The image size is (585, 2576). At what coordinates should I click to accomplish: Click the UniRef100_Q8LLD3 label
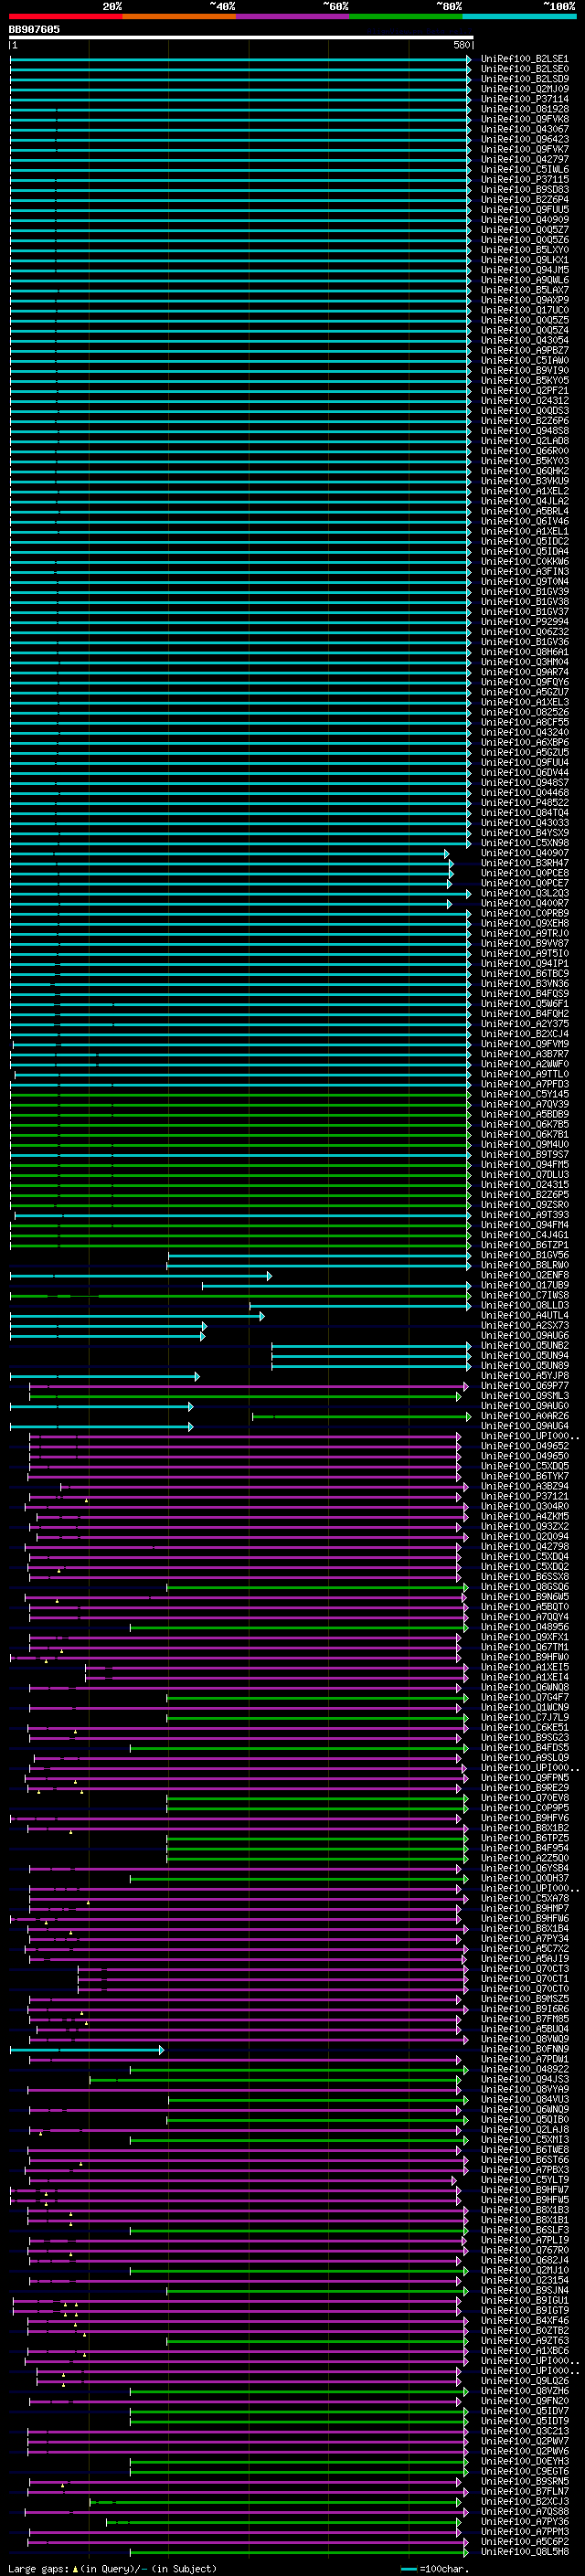click(x=524, y=1305)
